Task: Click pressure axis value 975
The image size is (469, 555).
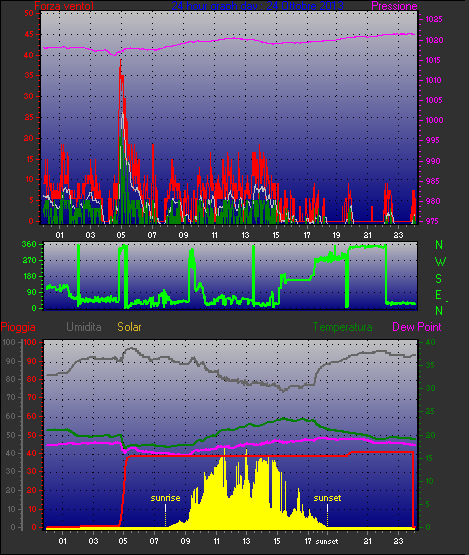Action: [431, 221]
